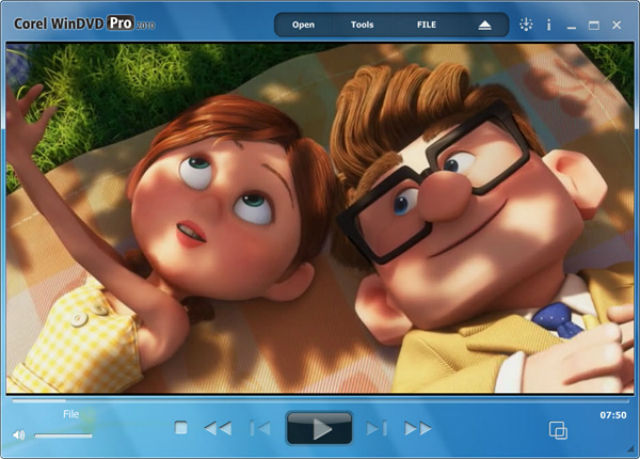
Task: Skip to next chapter icon
Action: point(376,428)
